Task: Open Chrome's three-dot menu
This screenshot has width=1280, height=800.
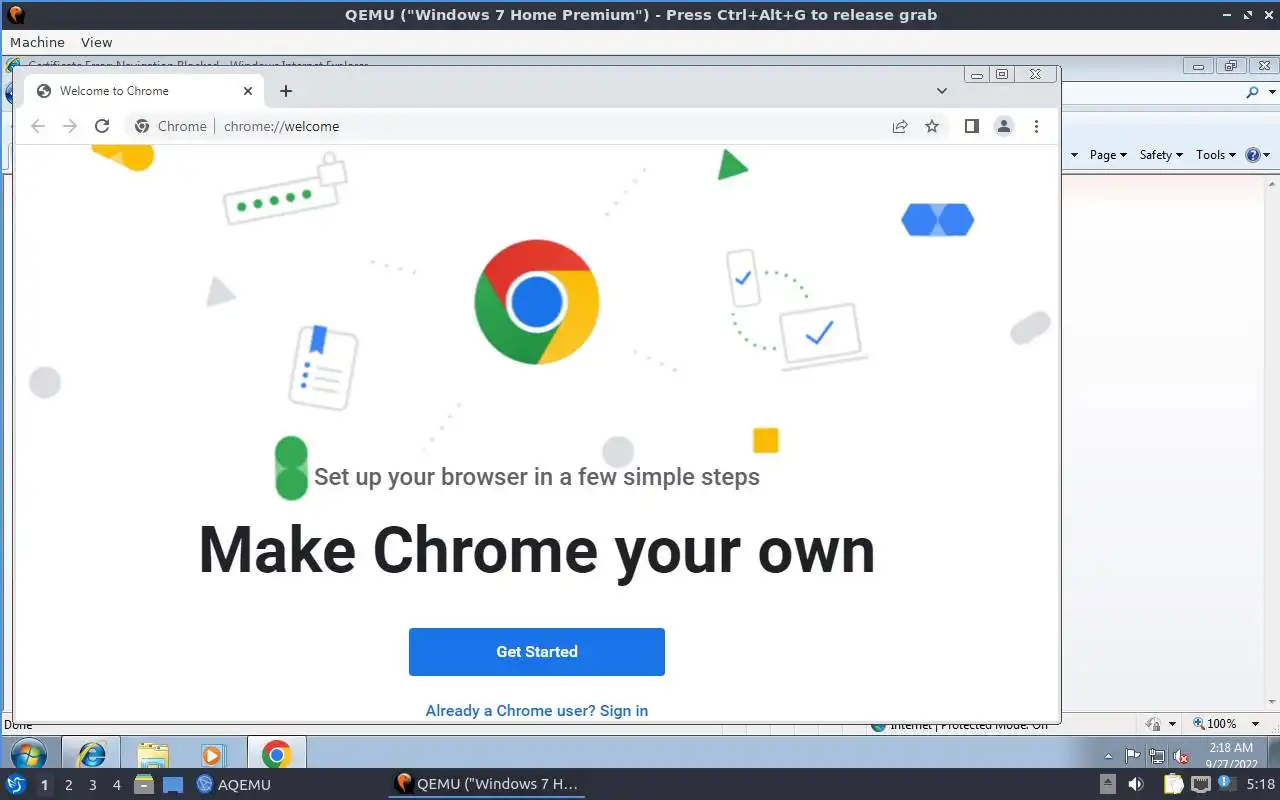Action: coord(1036,126)
